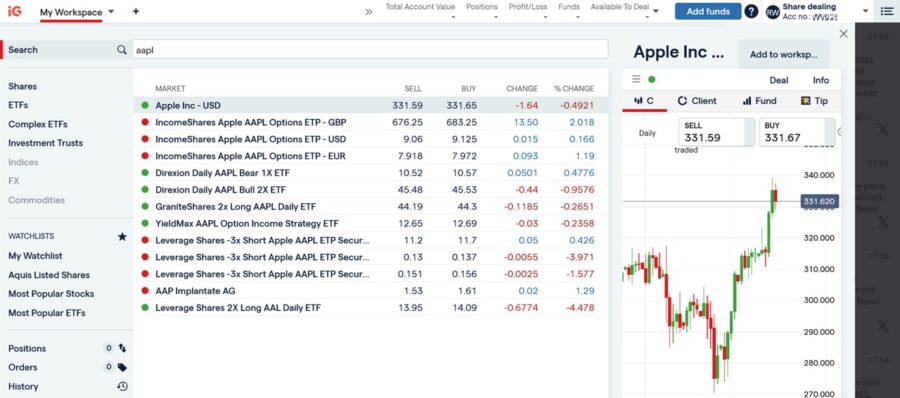The height and width of the screenshot is (398, 900).
Task: Click the 331.620 price marker on chart
Action: tap(819, 202)
